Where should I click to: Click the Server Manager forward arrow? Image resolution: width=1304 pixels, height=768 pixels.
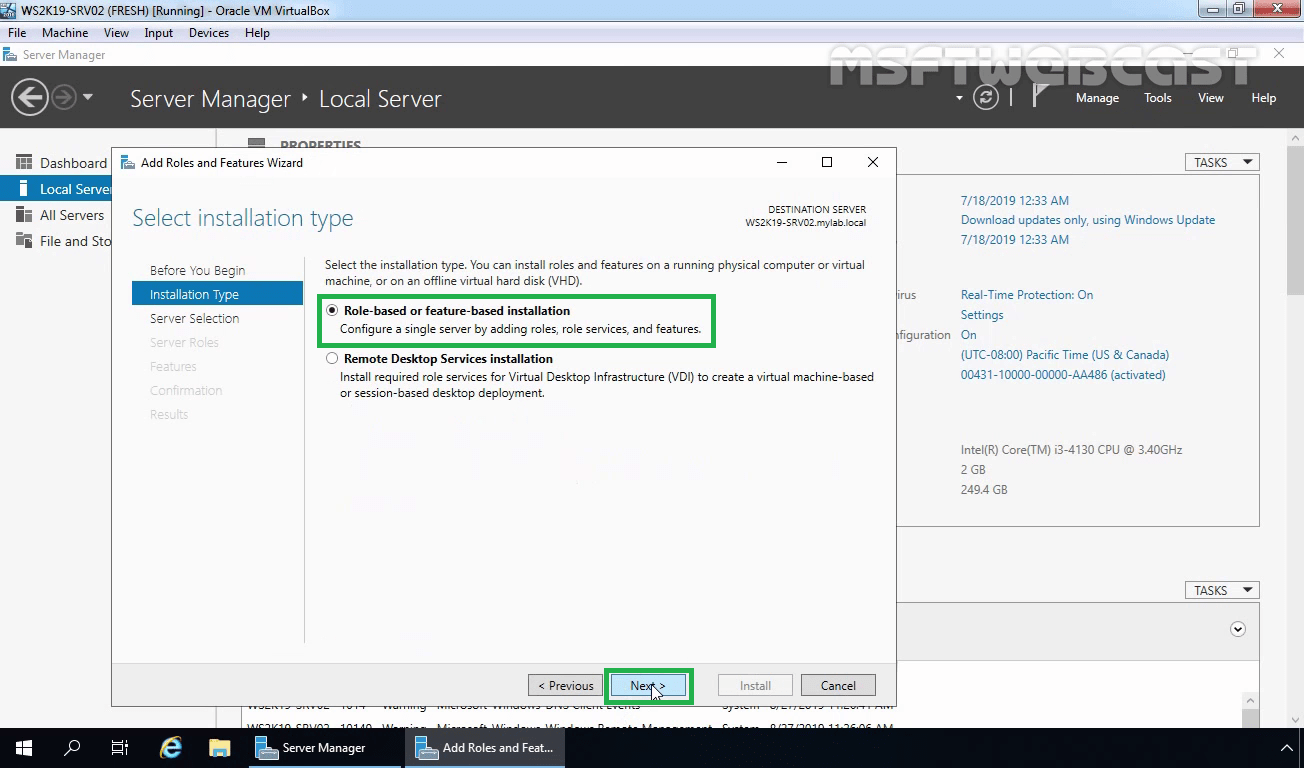pos(64,98)
